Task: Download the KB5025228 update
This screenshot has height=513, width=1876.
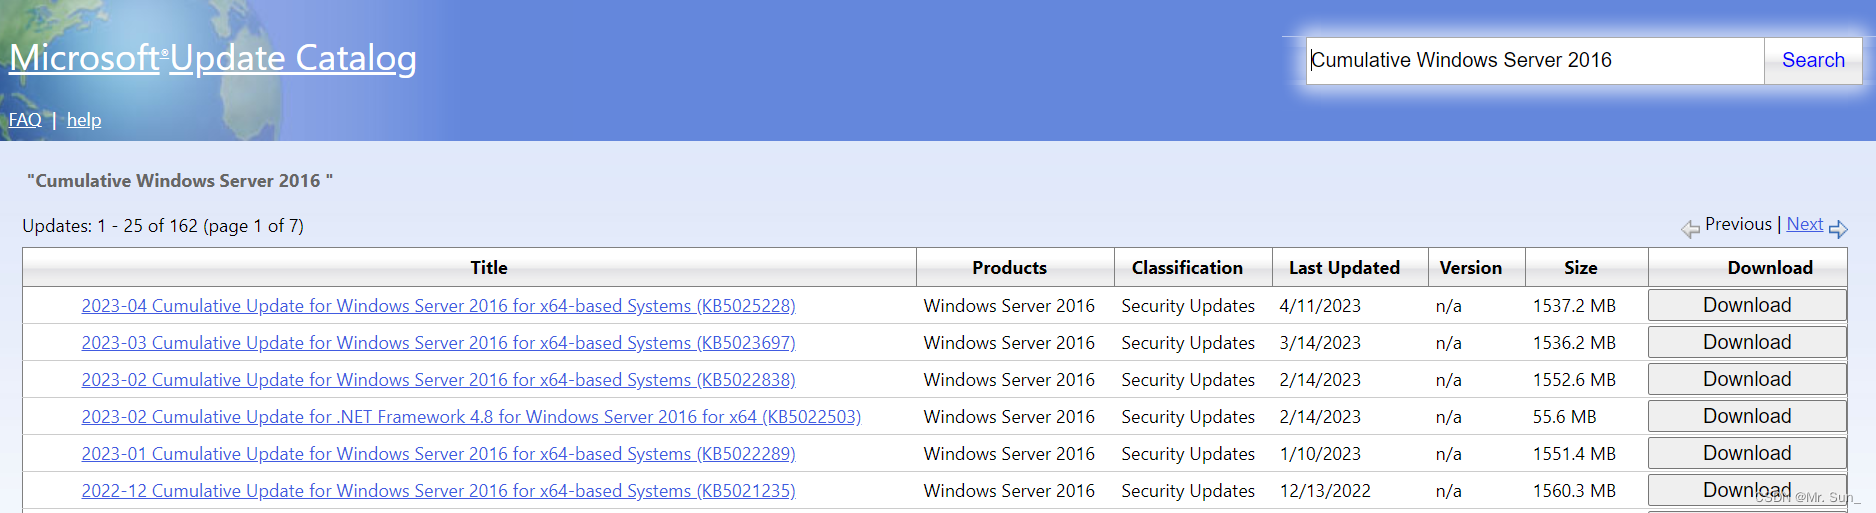Action: [x=1747, y=305]
